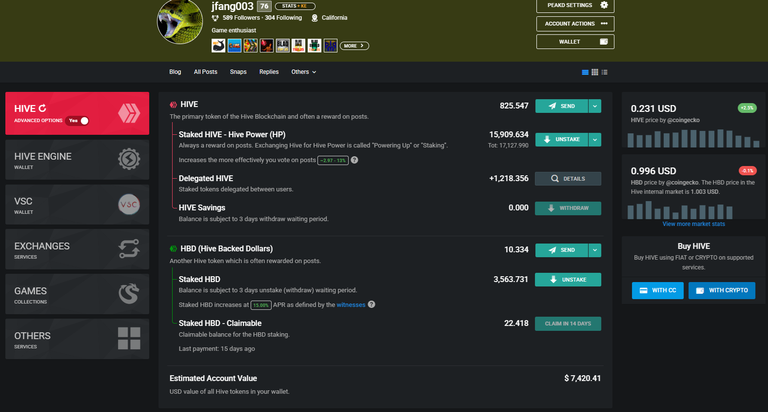Expand the Others dropdown menu
The image size is (768, 412).
(x=304, y=72)
